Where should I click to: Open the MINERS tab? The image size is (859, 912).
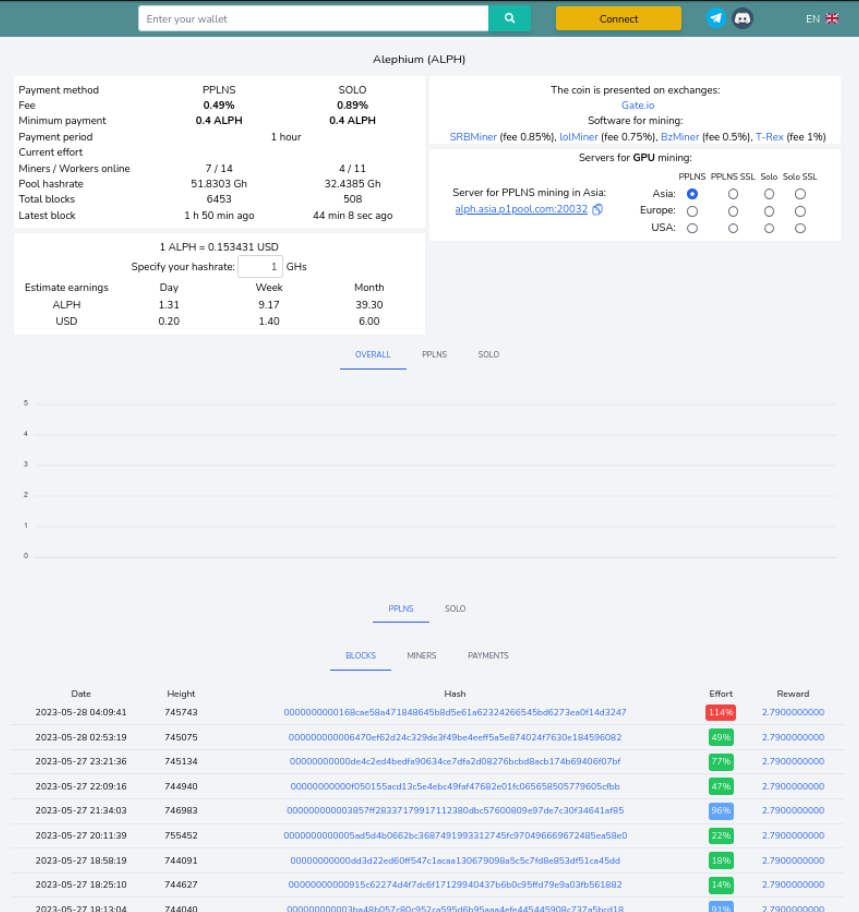(422, 656)
